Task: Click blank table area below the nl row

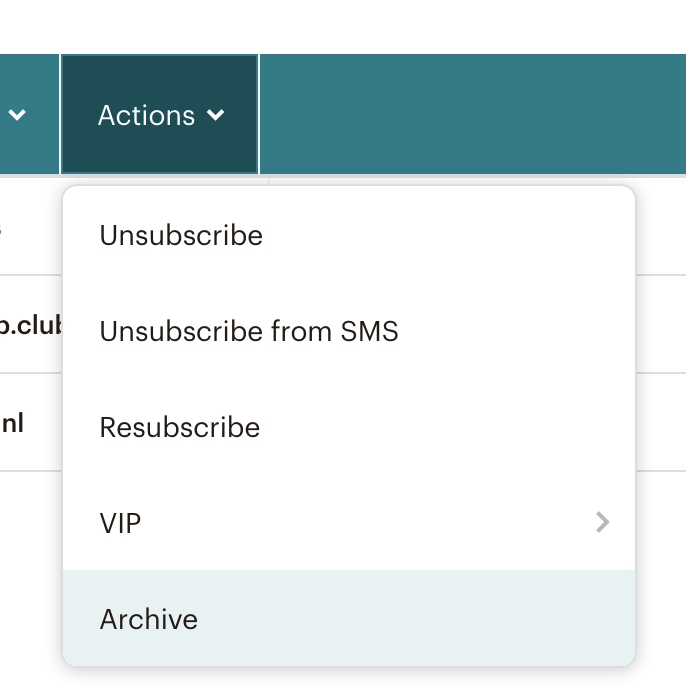Action: coord(31,572)
